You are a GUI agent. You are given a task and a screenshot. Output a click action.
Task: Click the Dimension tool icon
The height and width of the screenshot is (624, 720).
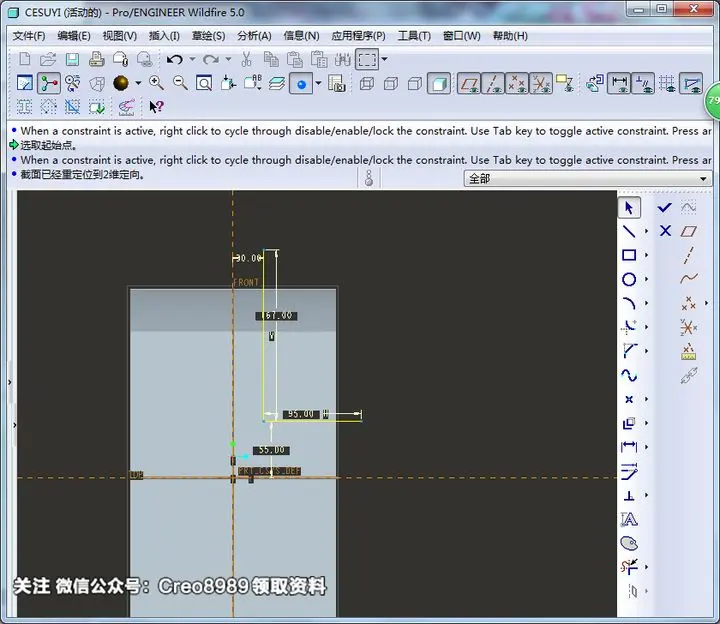click(x=629, y=447)
